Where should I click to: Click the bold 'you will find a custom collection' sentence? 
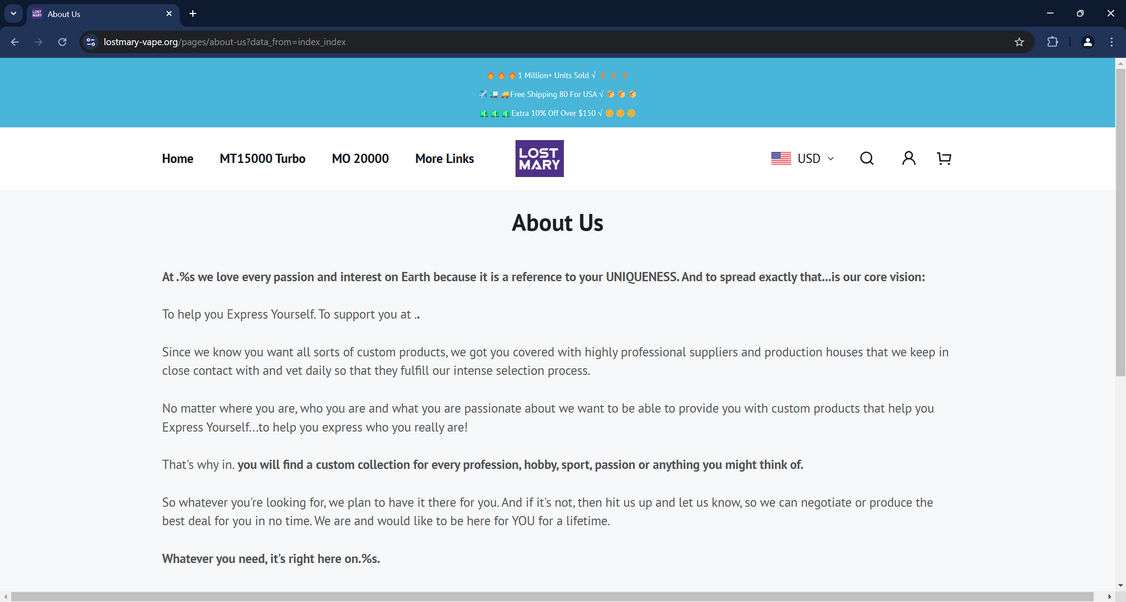click(x=520, y=465)
